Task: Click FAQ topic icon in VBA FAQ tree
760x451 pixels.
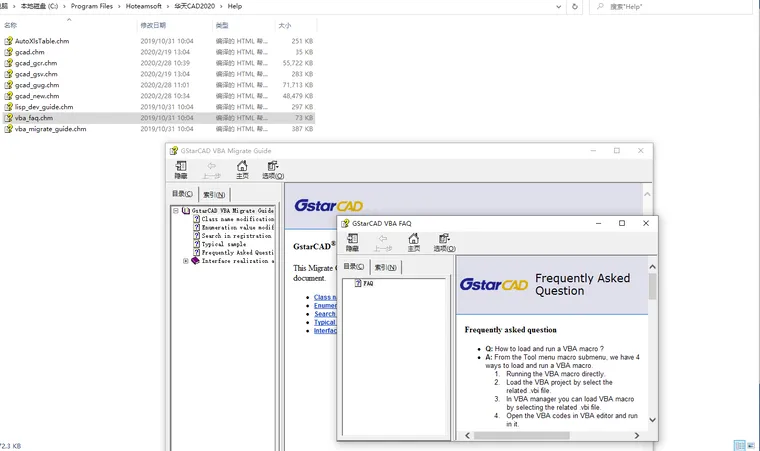Action: coord(358,283)
